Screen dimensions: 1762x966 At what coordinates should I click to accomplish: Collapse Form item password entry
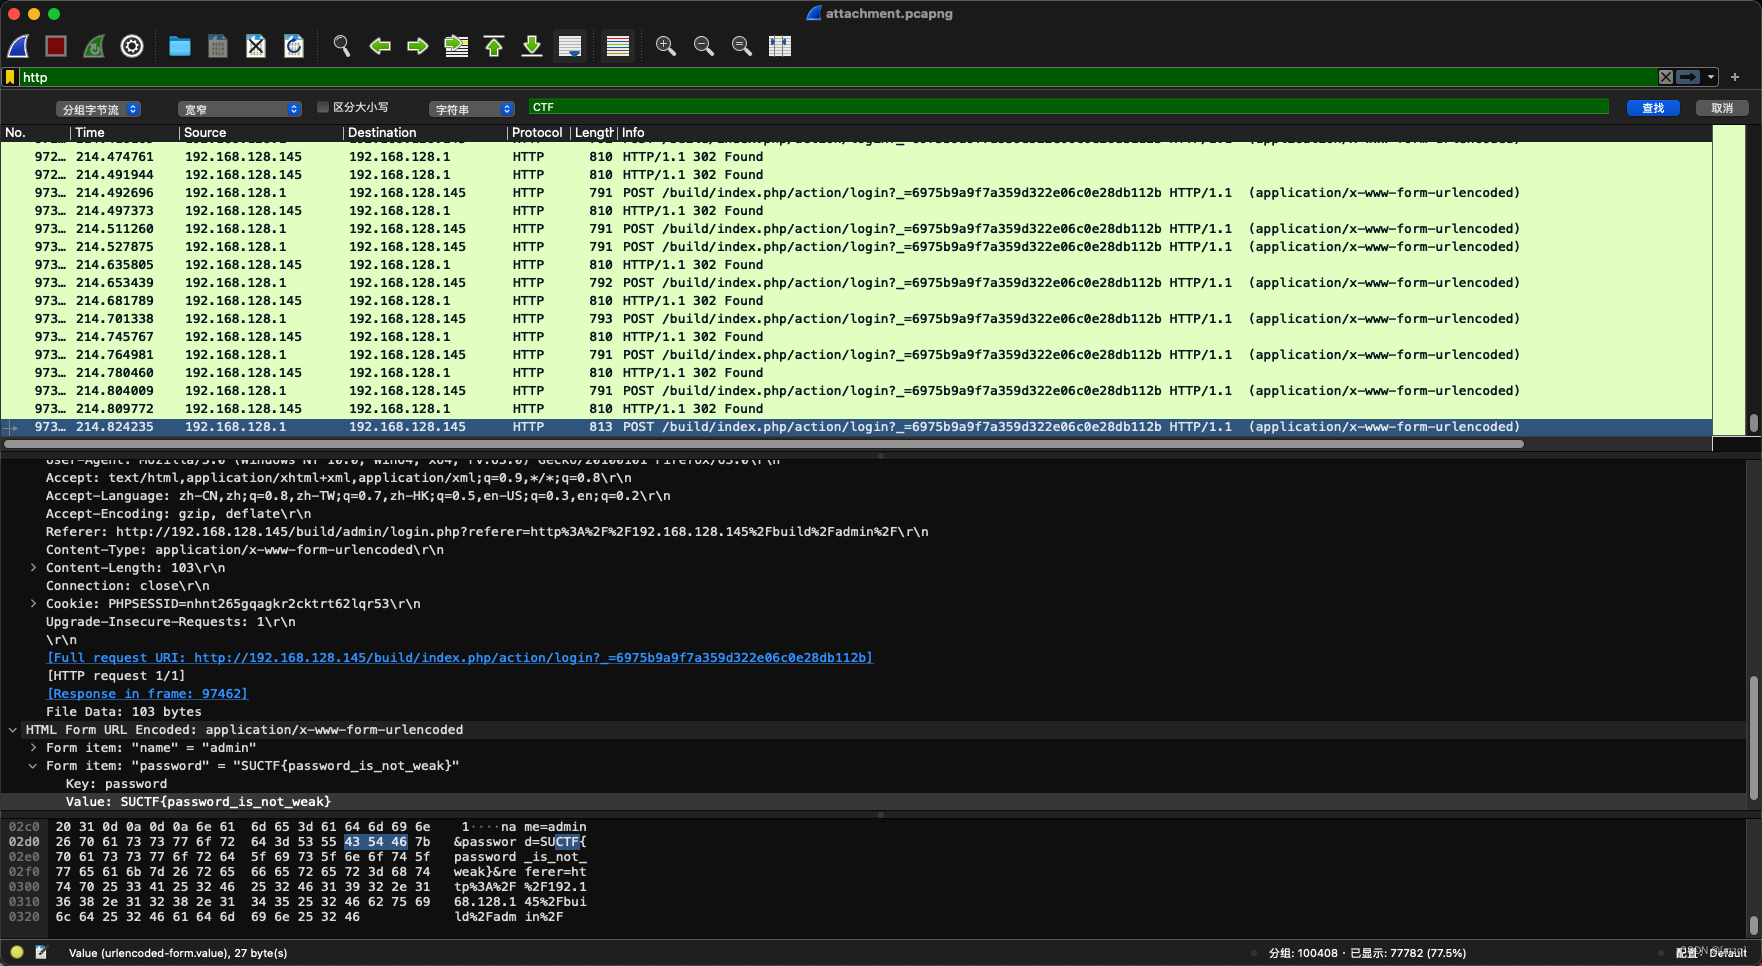coord(33,766)
